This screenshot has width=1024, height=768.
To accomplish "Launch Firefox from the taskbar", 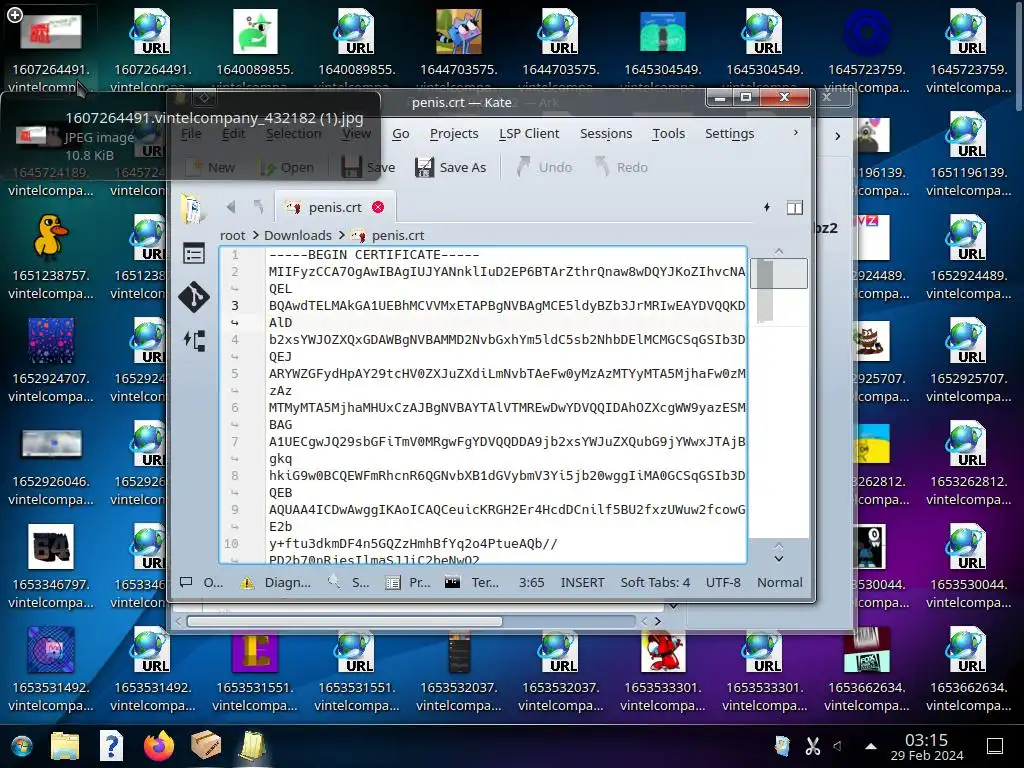I will pos(159,746).
